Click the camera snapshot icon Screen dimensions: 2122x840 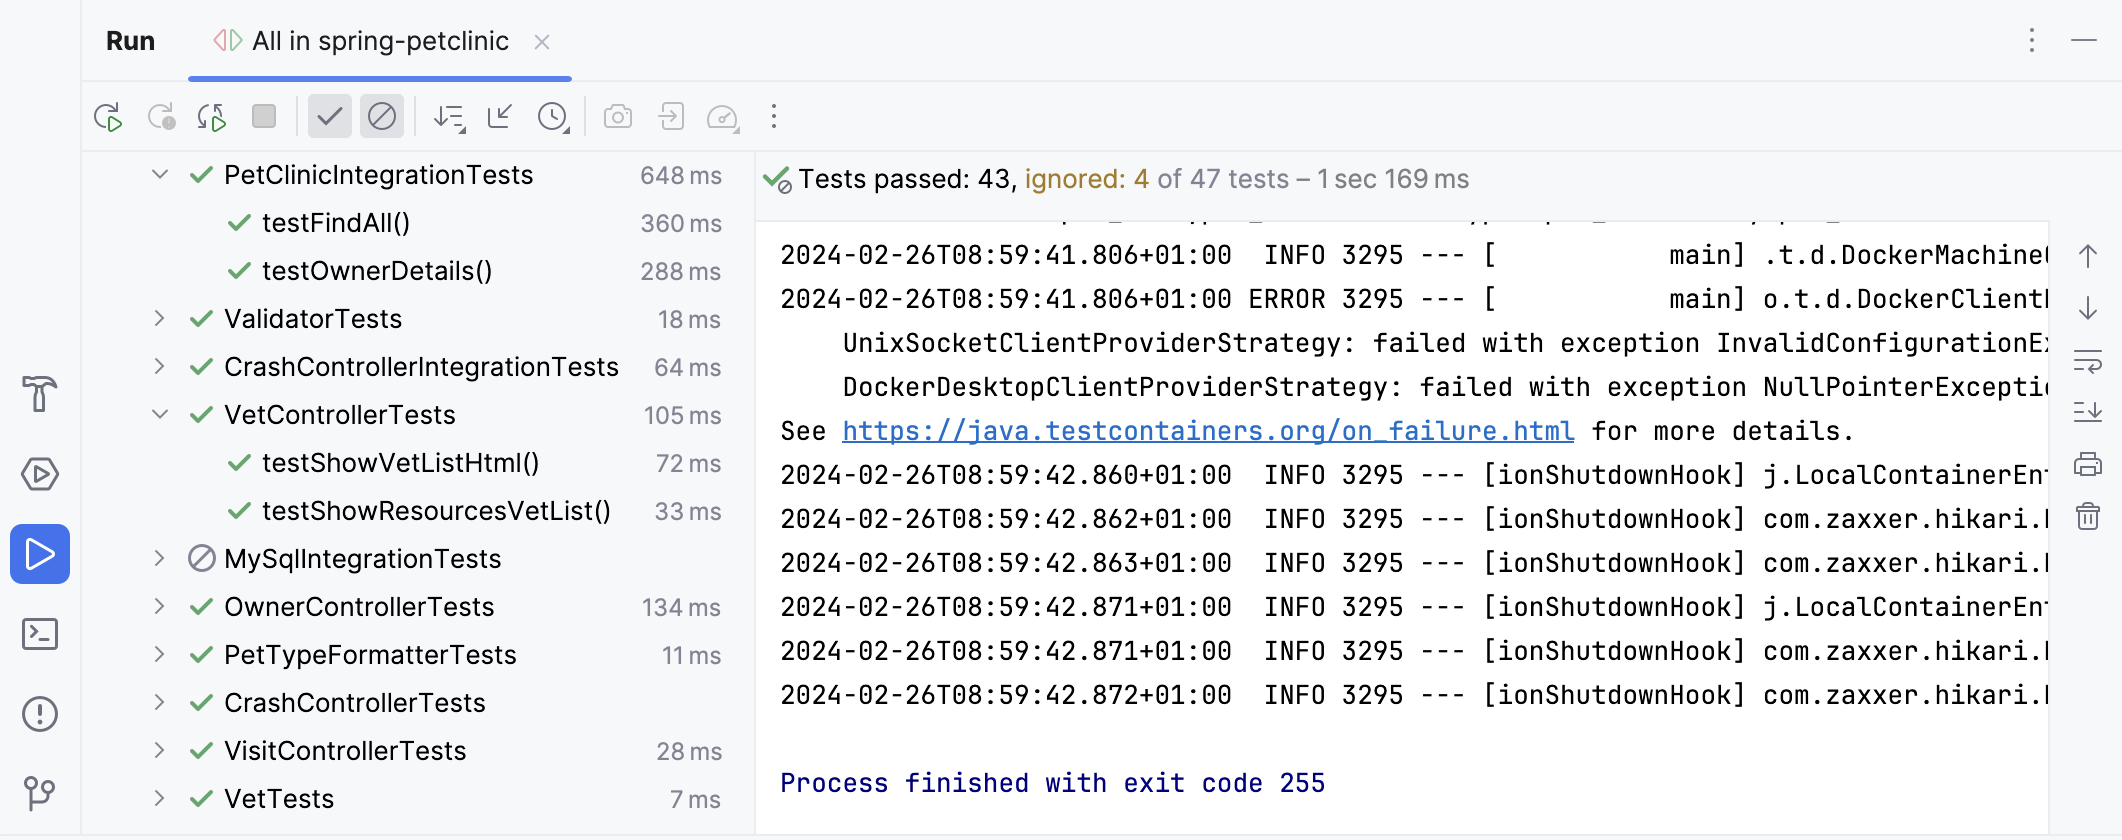tap(618, 117)
